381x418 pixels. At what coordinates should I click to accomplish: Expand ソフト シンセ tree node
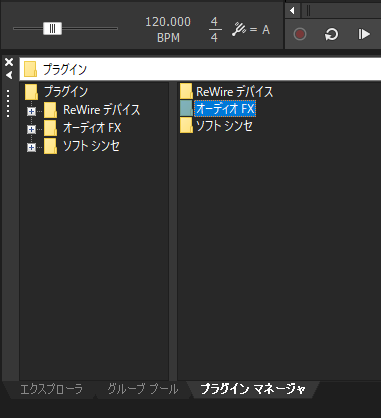(31, 147)
